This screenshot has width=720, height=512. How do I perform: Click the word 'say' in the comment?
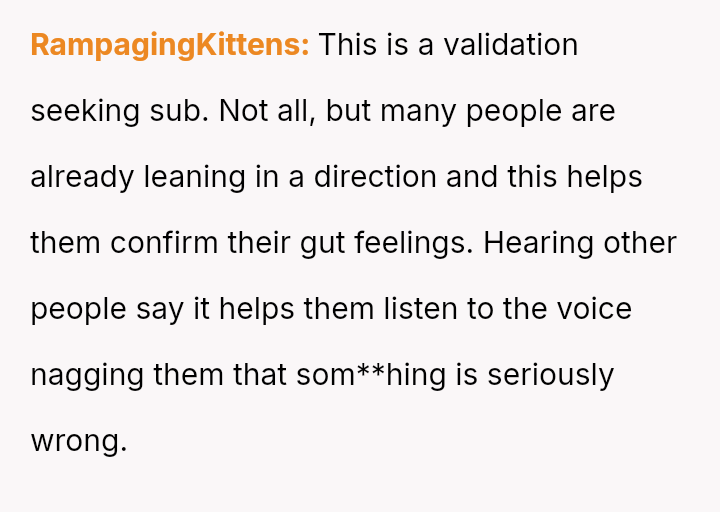point(160,309)
